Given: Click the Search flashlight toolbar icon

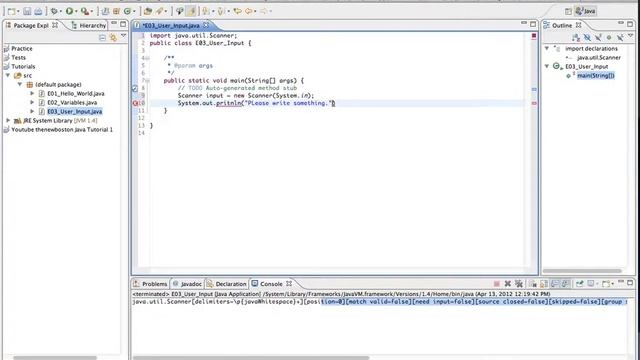Looking at the screenshot, I should pyautogui.click(x=159, y=11).
